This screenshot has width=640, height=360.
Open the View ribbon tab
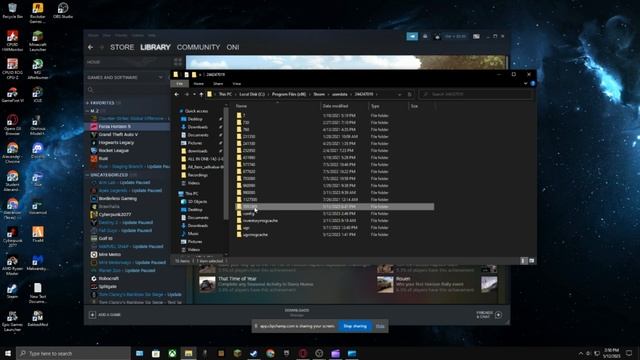point(237,84)
